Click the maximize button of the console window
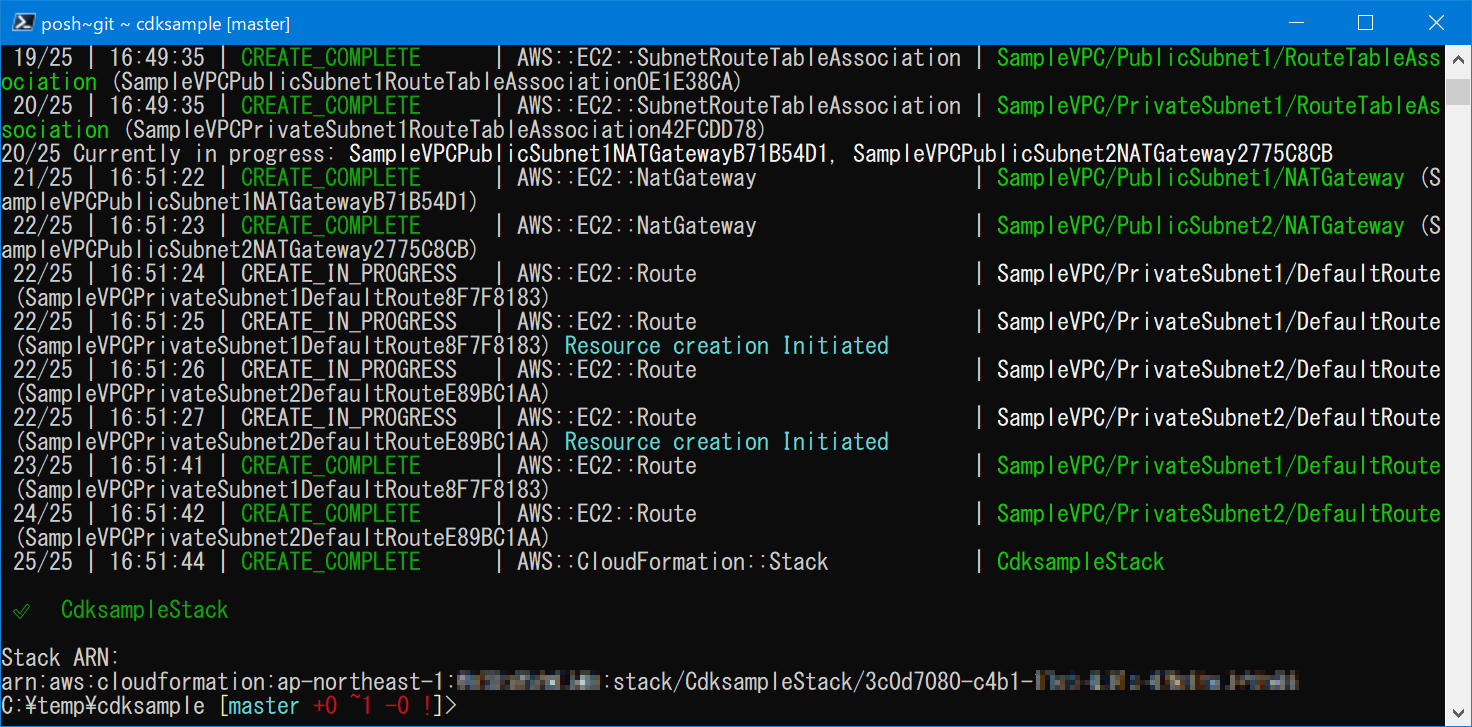The image size is (1472, 727). [1366, 21]
